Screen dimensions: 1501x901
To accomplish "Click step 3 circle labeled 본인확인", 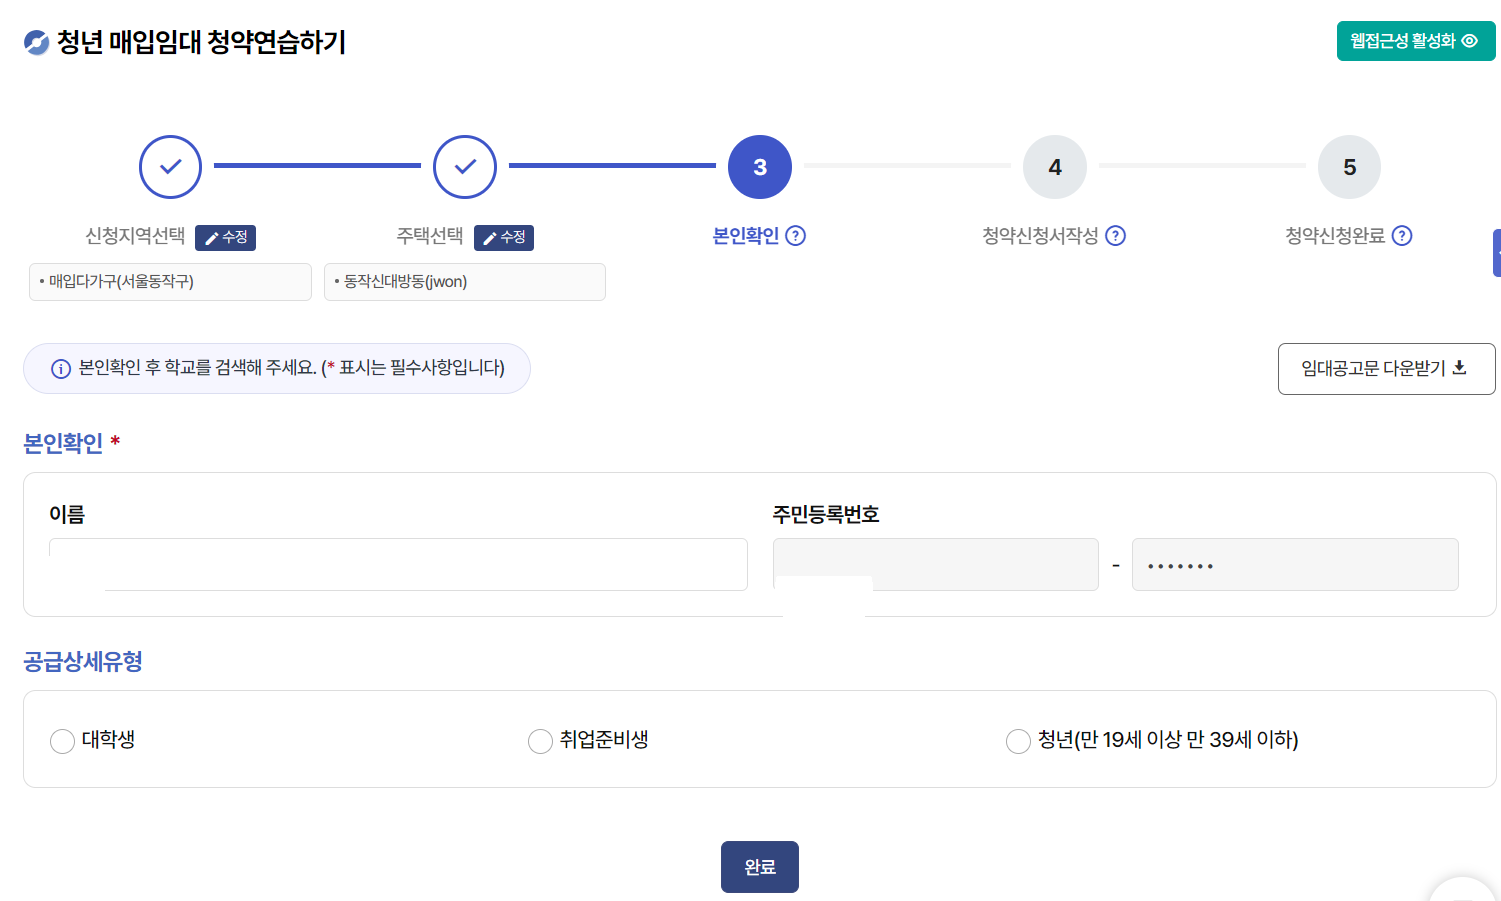I will tap(759, 167).
